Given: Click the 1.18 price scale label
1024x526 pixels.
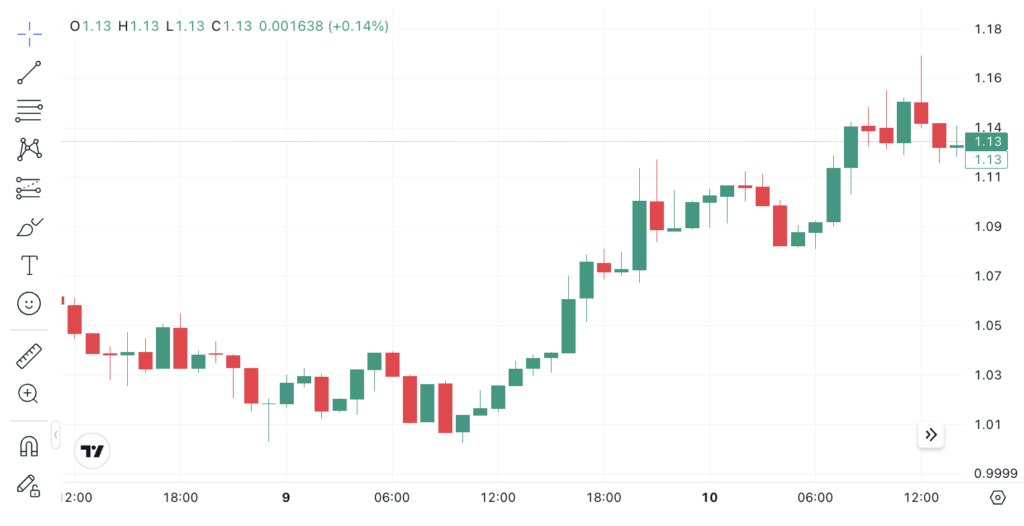Looking at the screenshot, I should [988, 29].
